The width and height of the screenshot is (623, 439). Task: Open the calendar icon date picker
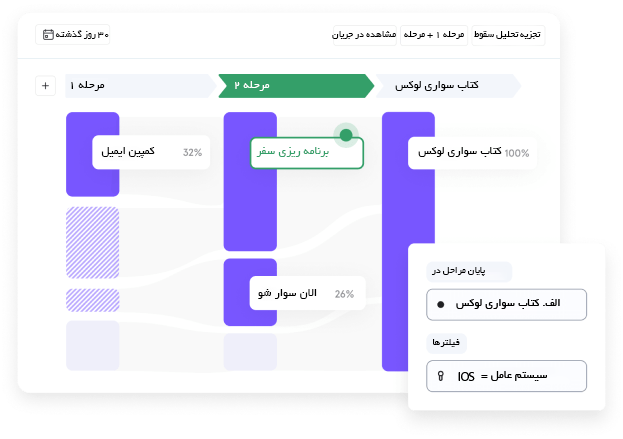[48, 35]
